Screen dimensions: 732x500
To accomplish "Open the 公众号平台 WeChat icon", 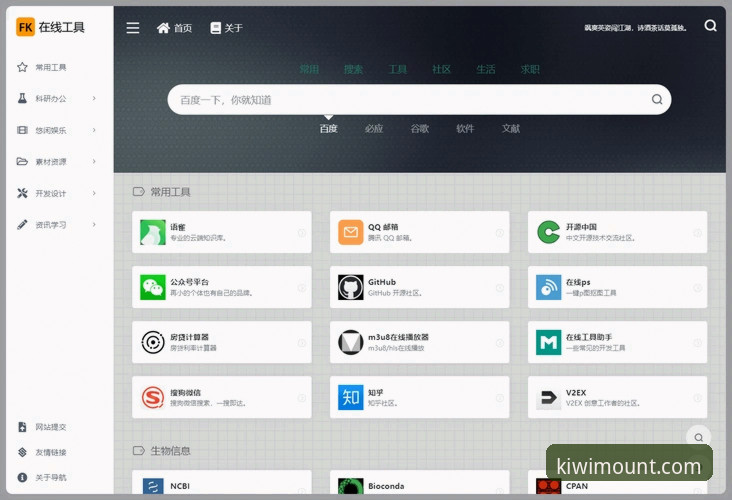I will tap(153, 287).
